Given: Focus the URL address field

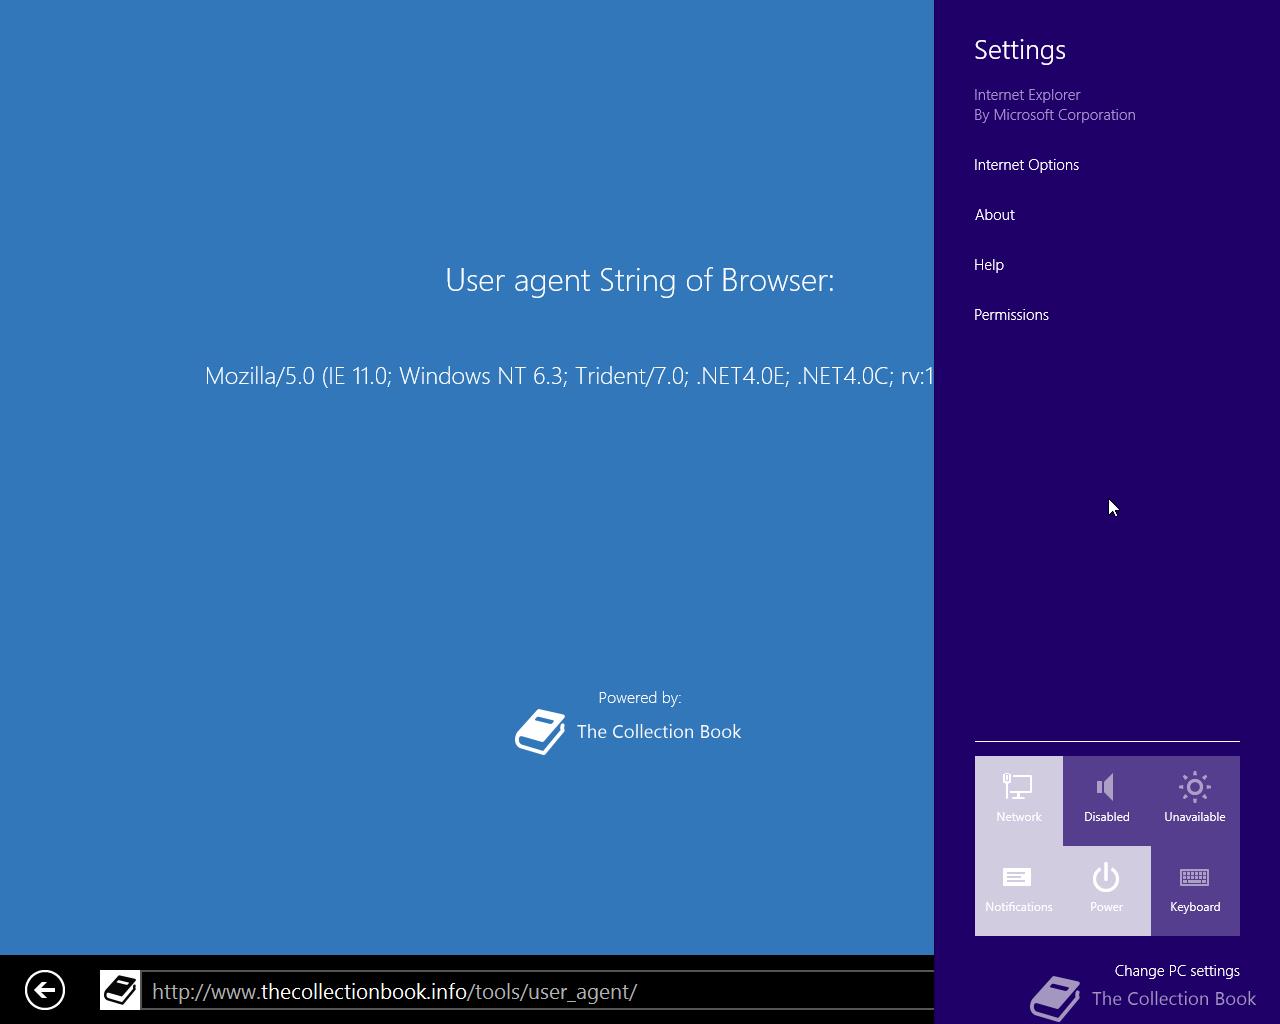Looking at the screenshot, I should 537,991.
